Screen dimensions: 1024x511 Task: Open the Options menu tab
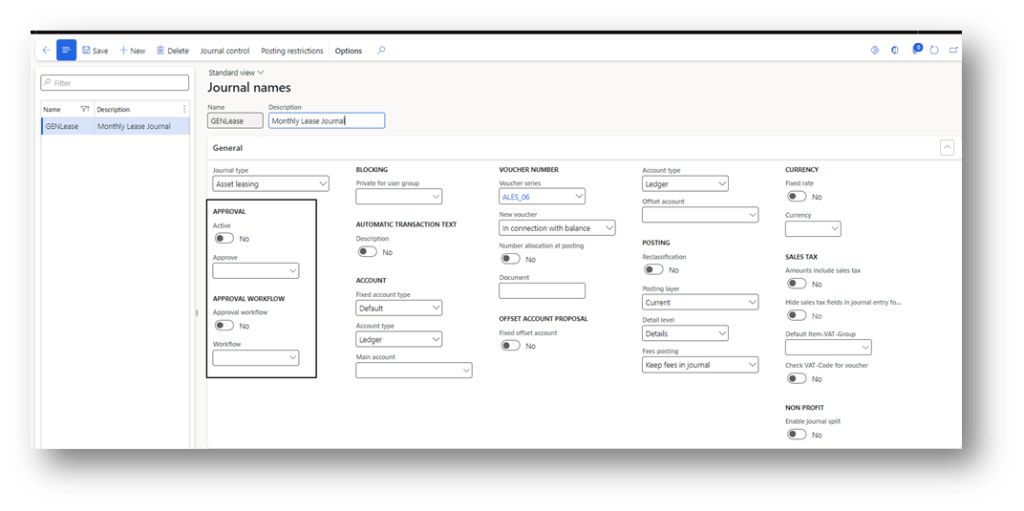click(348, 51)
